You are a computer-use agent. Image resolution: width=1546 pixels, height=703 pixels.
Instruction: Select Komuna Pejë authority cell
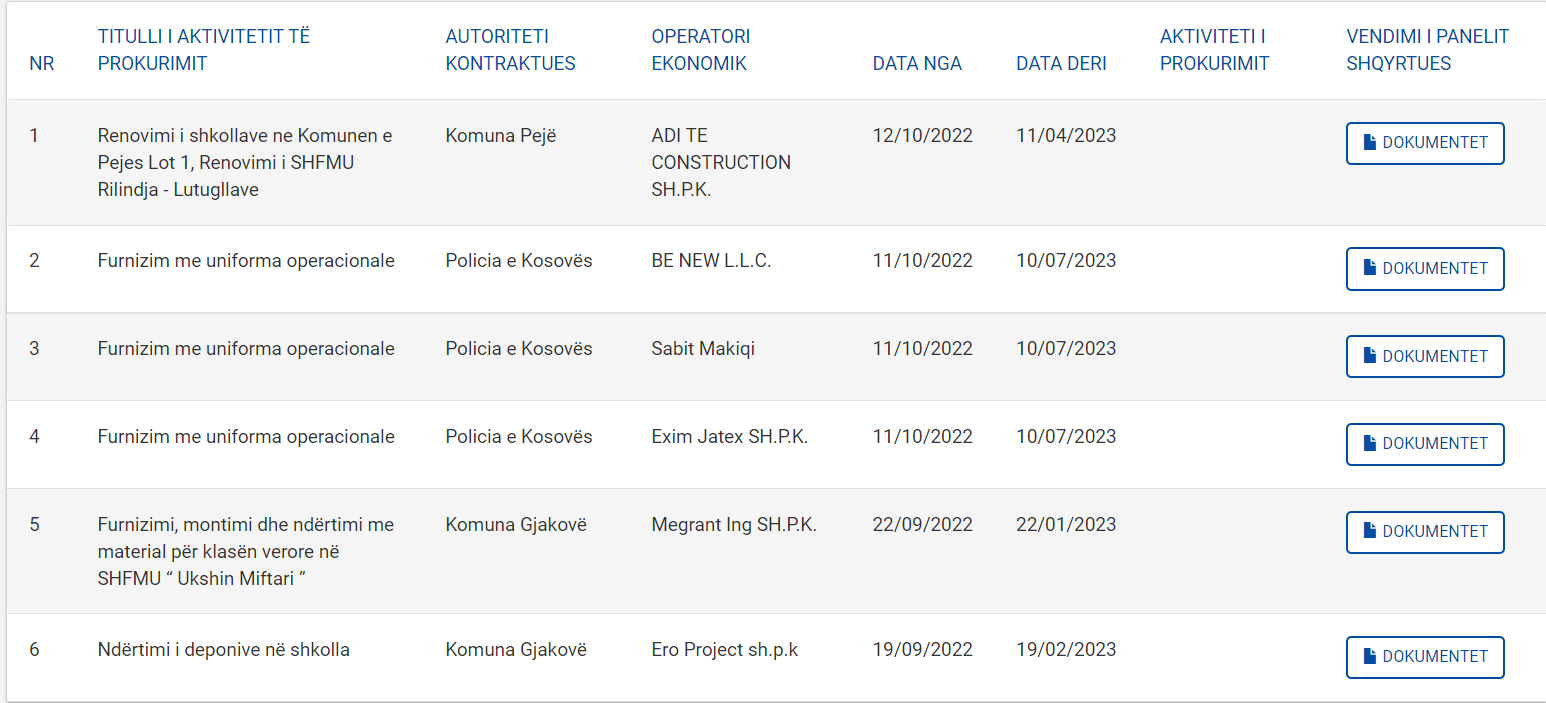coord(500,135)
